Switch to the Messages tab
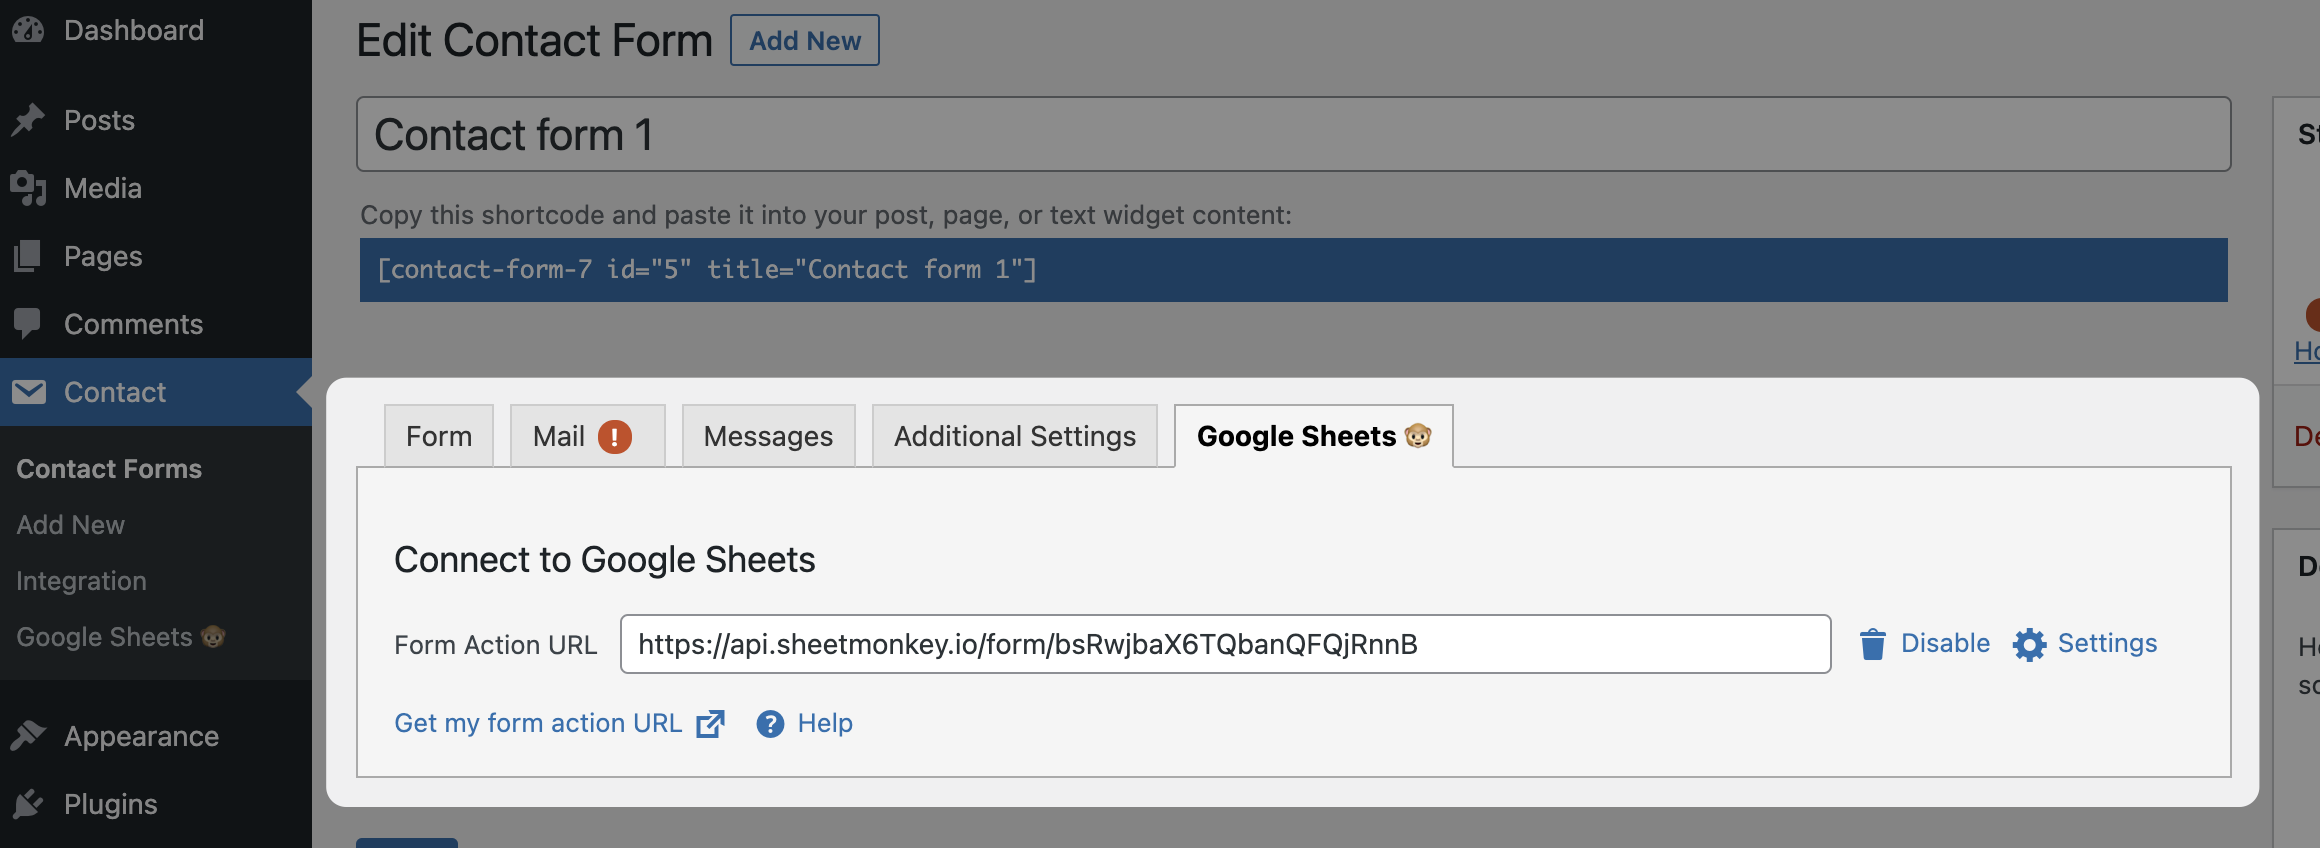The height and width of the screenshot is (848, 2320). (x=768, y=435)
